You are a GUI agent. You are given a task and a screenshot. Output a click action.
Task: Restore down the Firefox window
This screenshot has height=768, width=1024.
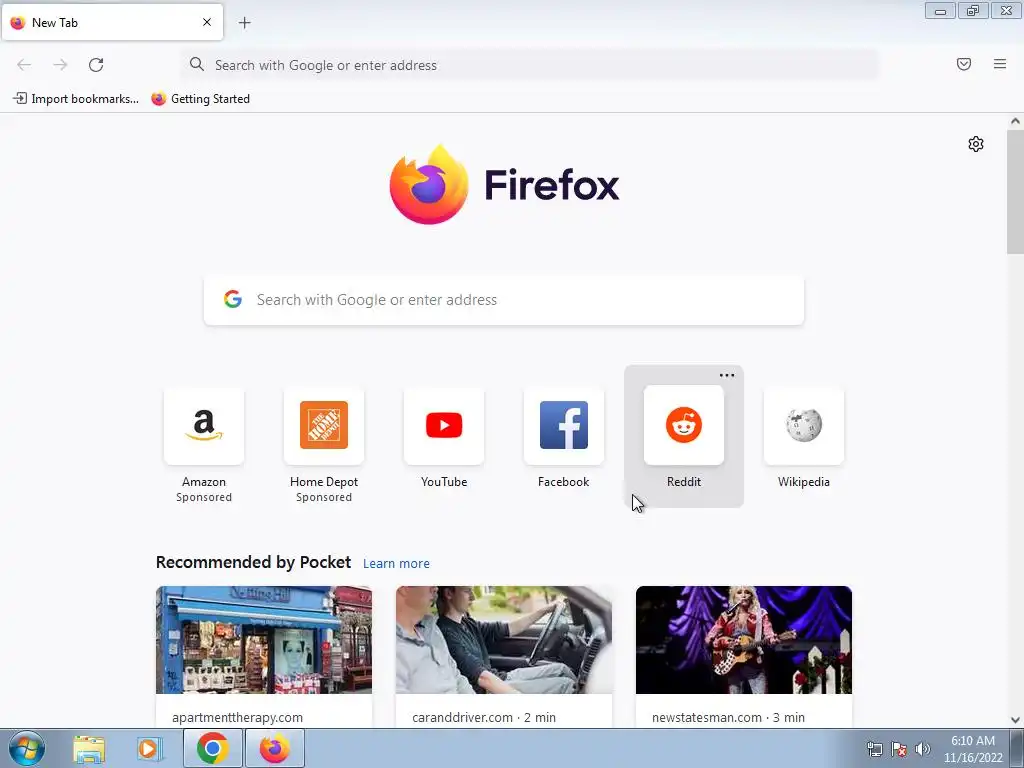[973, 11]
